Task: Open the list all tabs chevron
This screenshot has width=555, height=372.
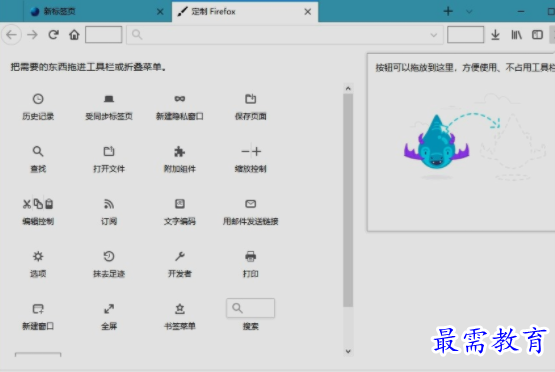Action: [469, 12]
